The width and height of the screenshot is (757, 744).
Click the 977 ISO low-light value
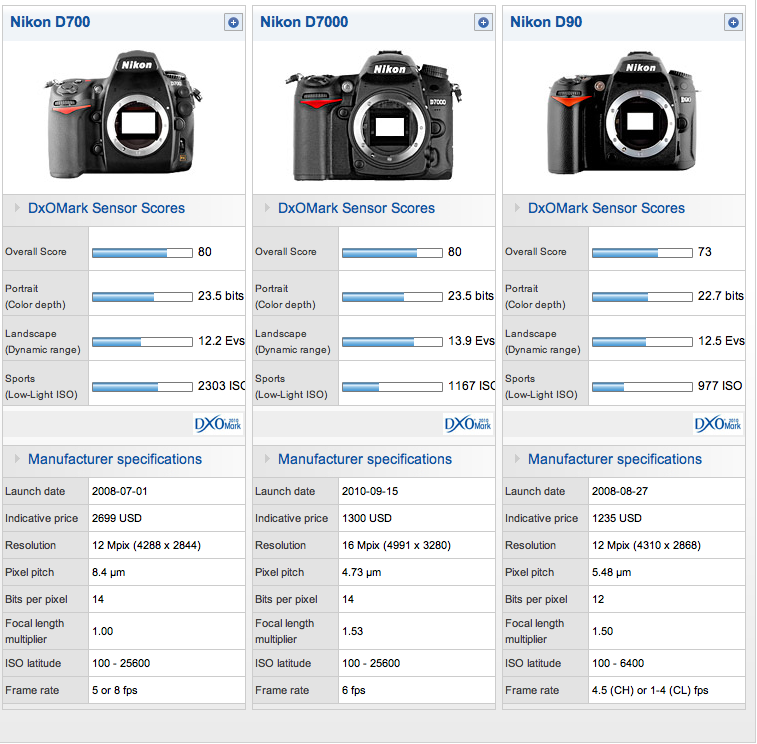click(x=720, y=386)
